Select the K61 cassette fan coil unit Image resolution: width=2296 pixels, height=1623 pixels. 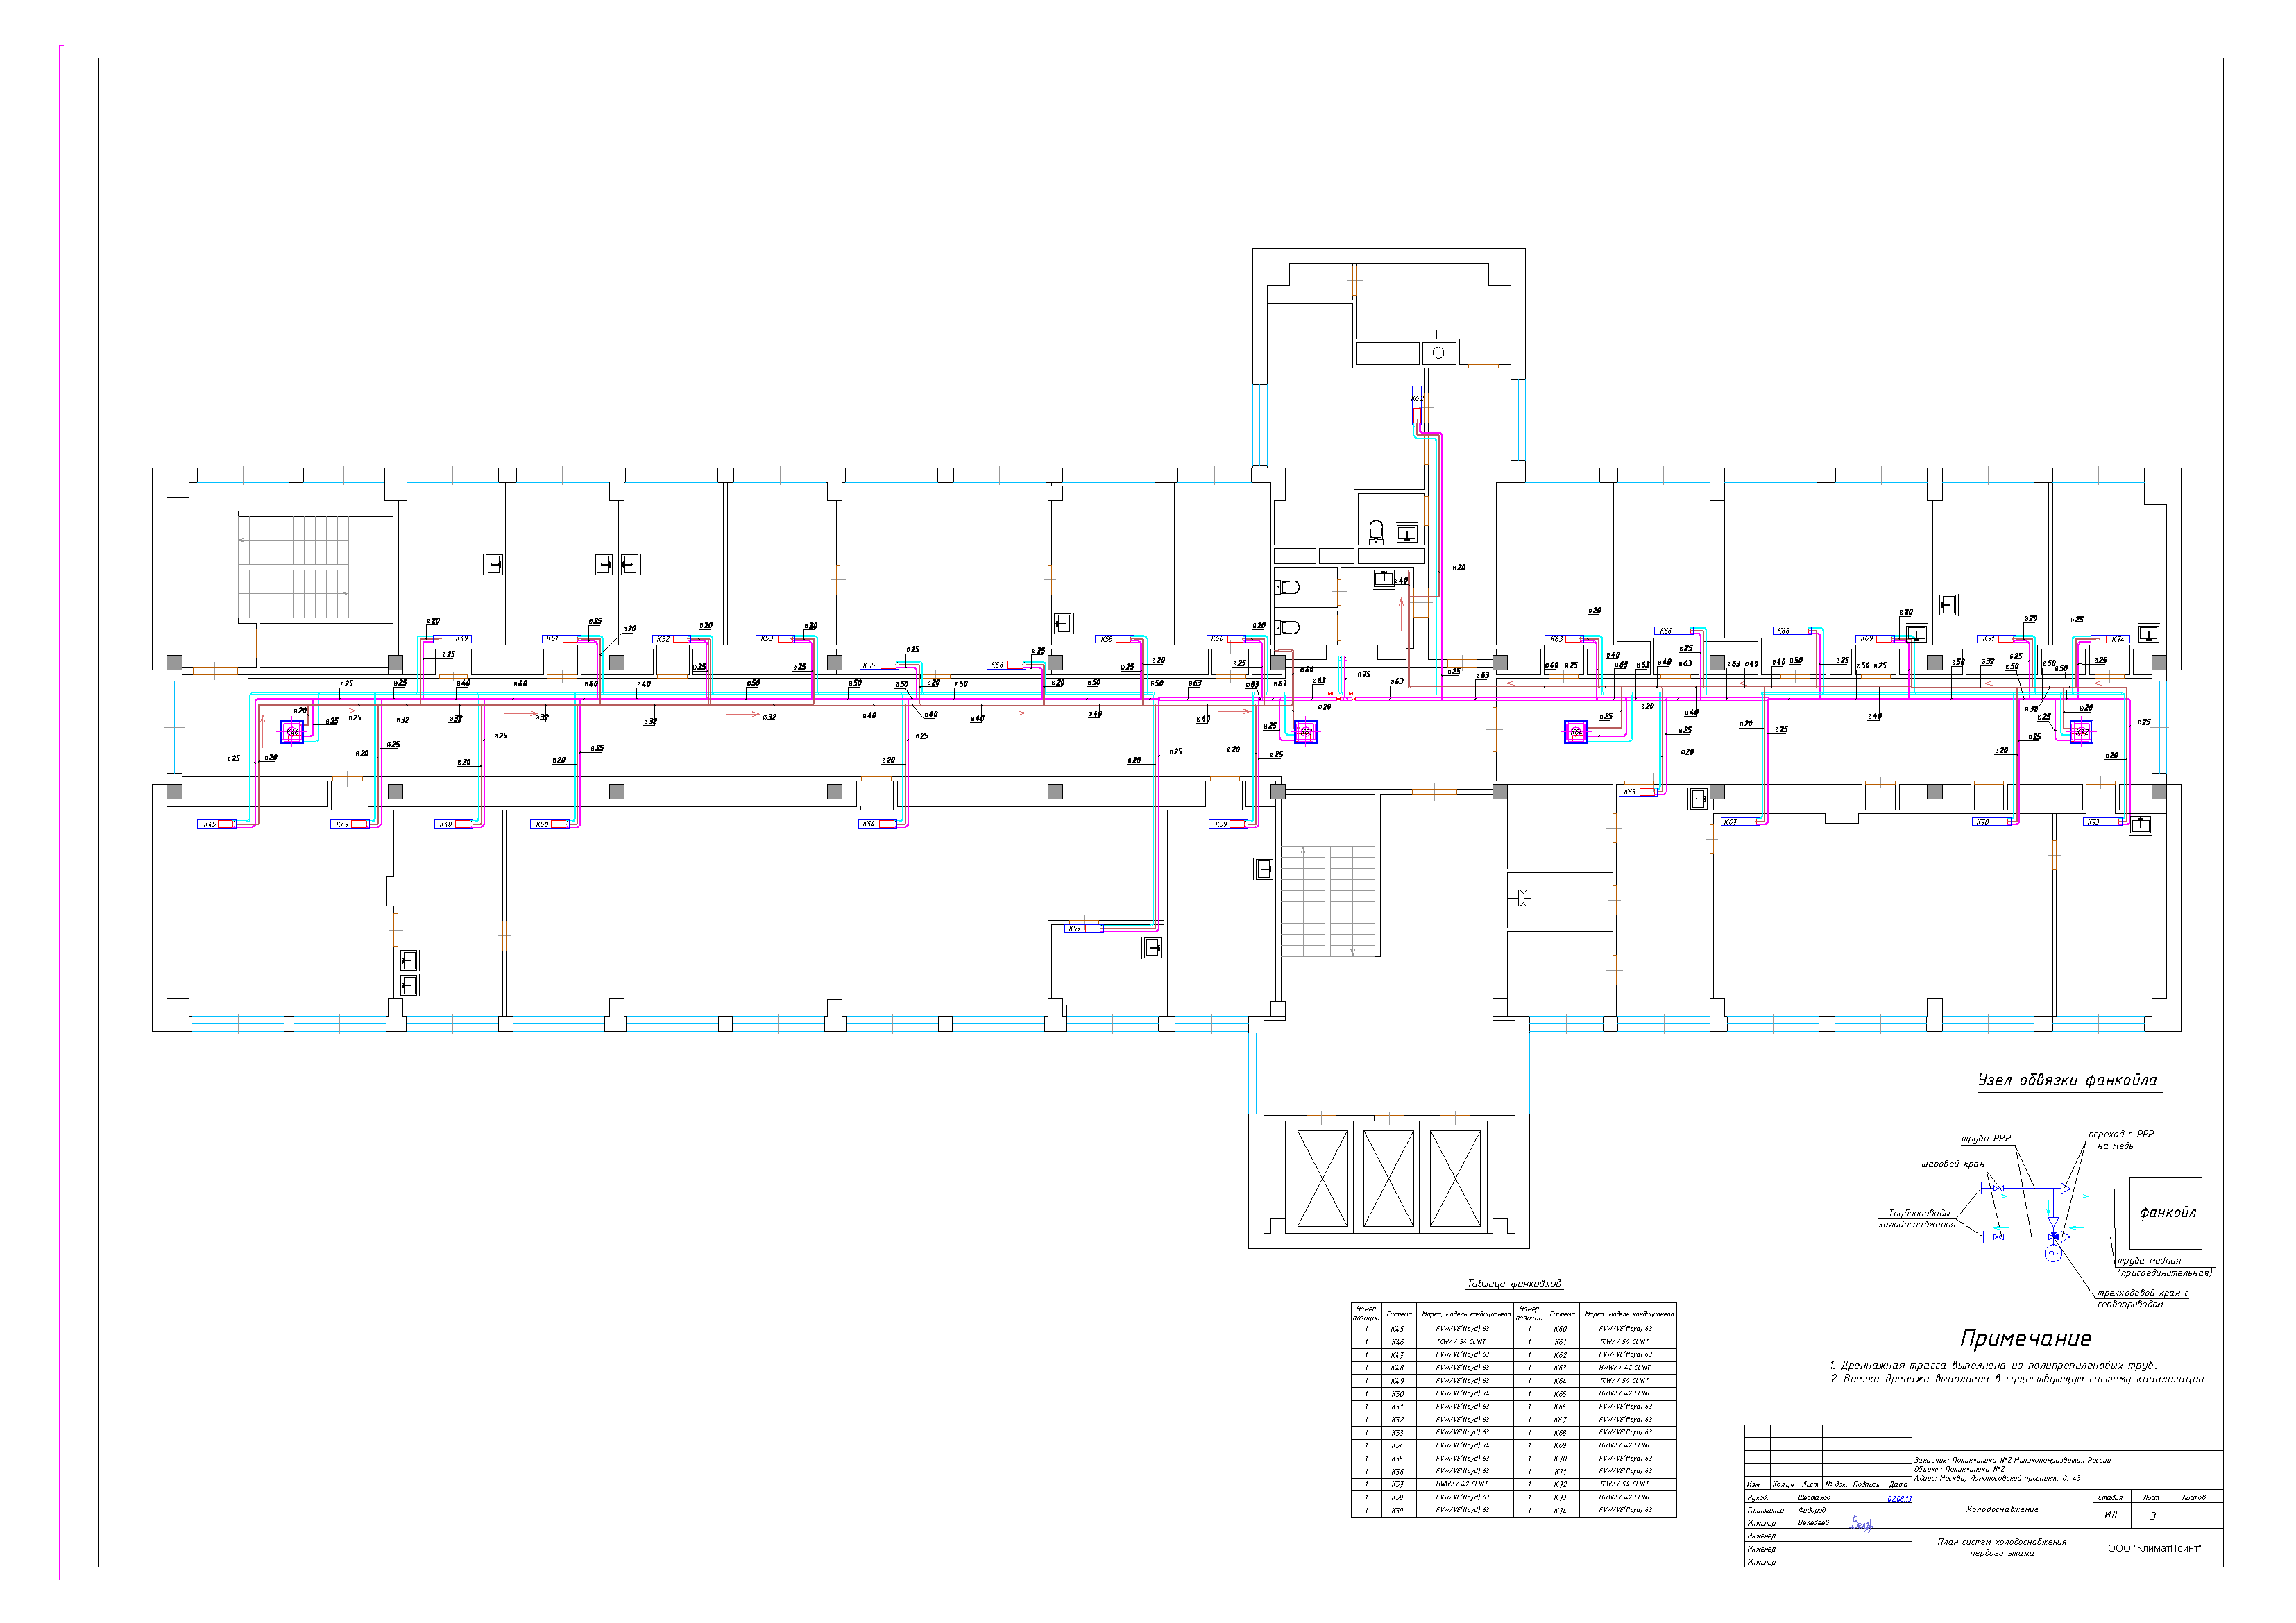coord(1305,732)
